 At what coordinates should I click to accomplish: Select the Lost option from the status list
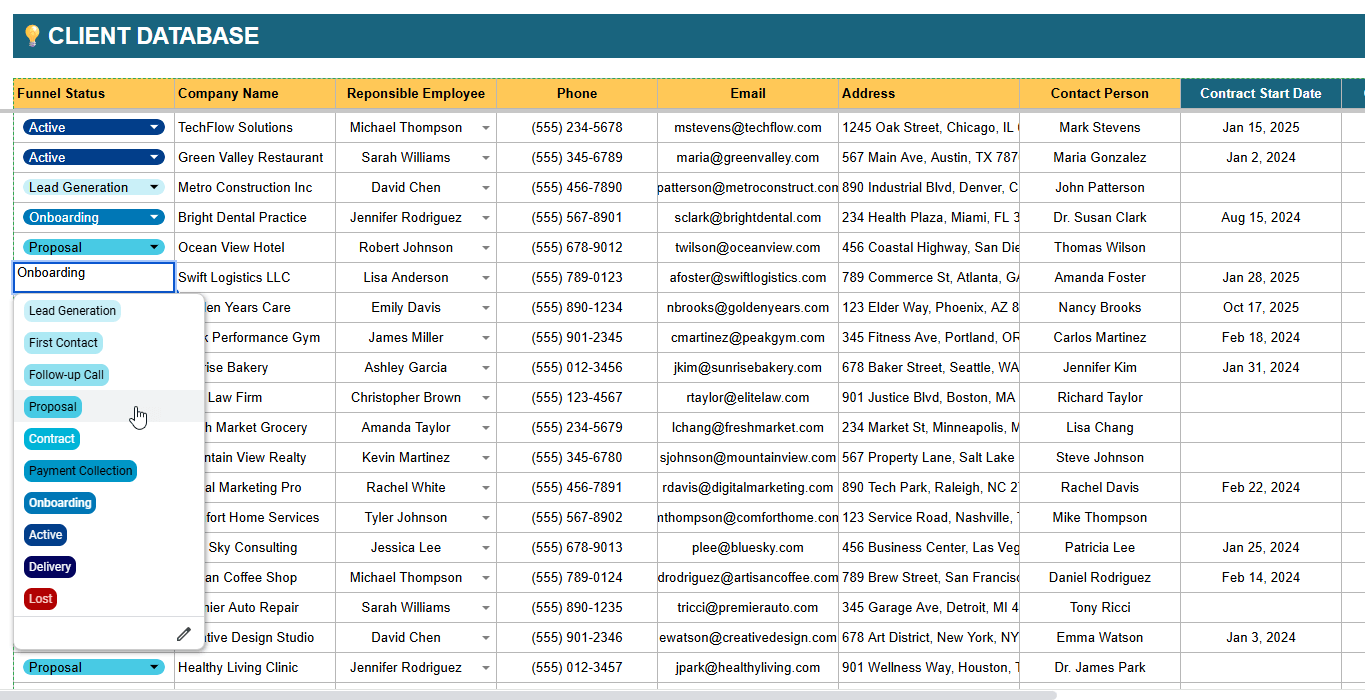40,599
